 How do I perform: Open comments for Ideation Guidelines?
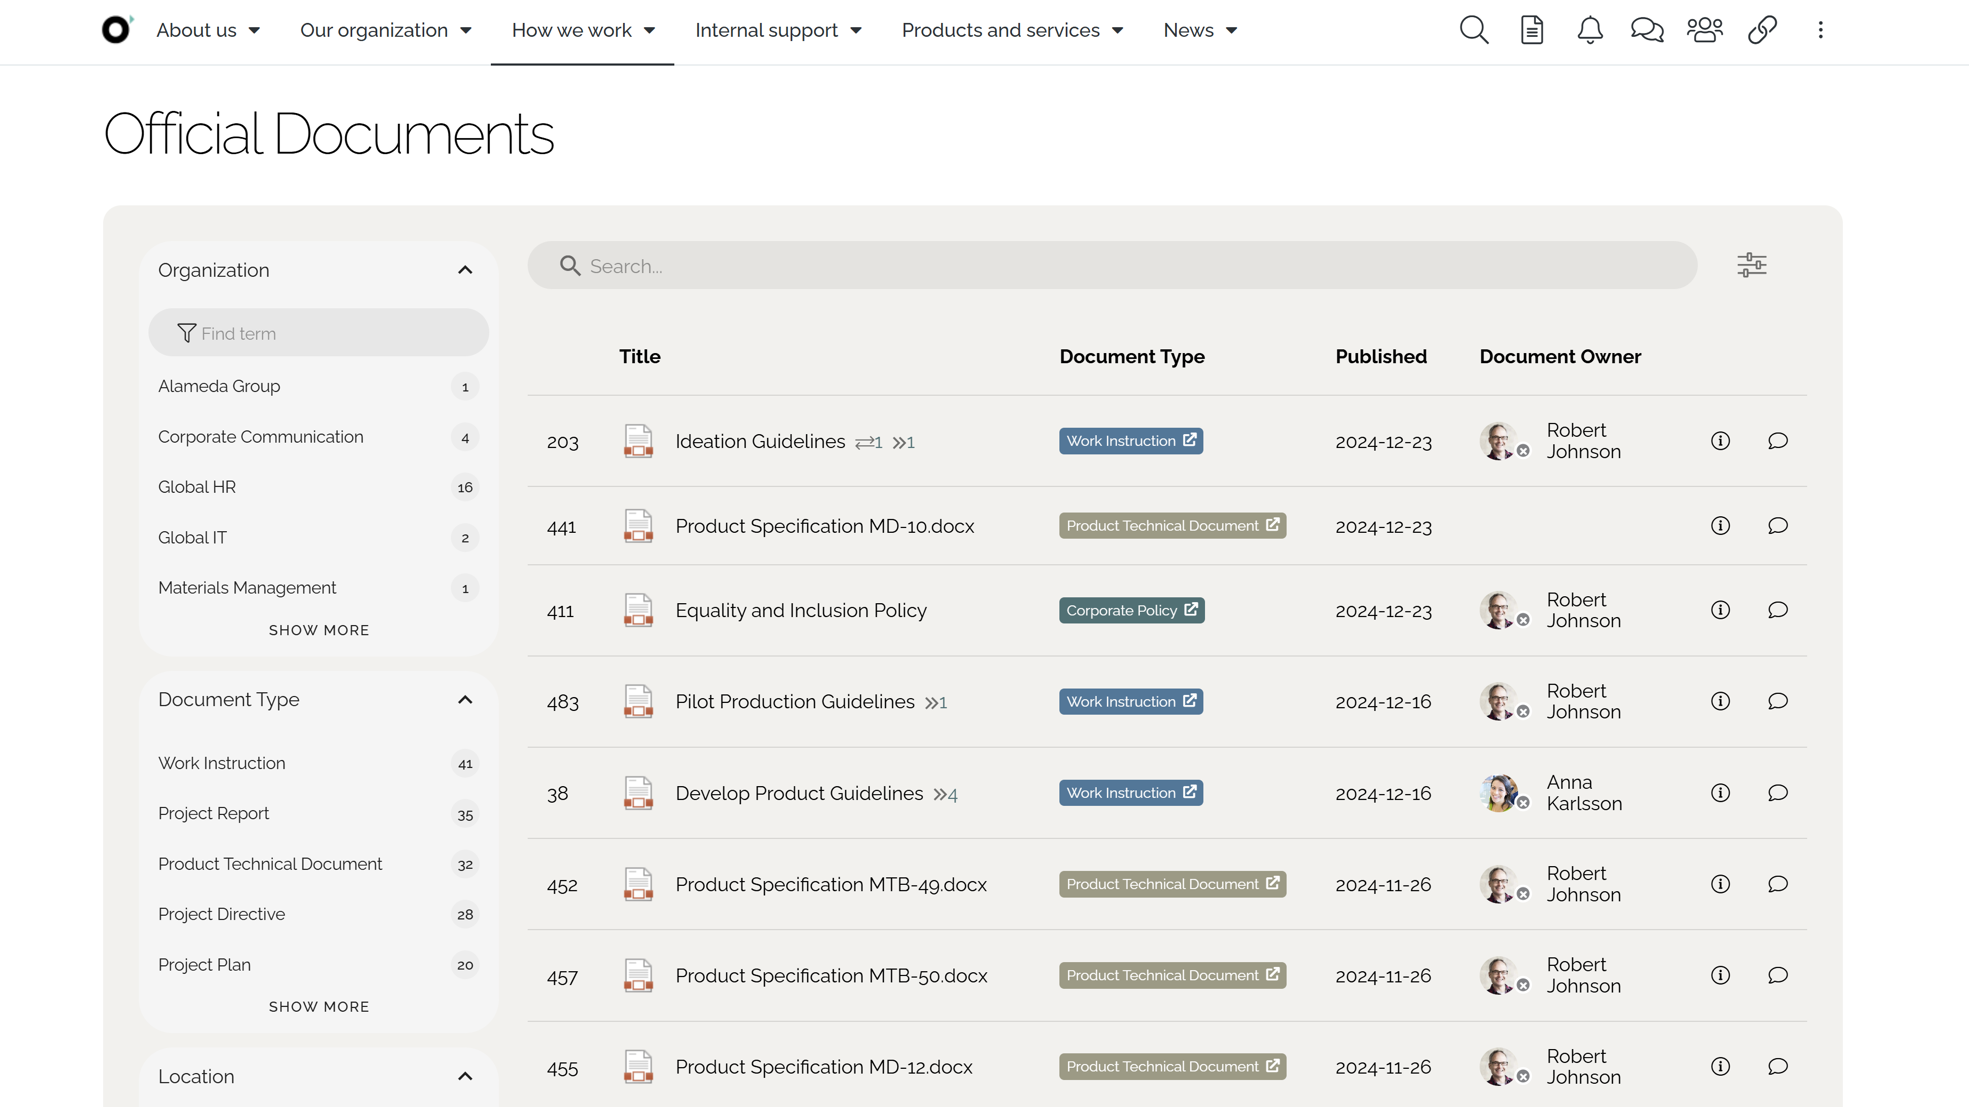(x=1778, y=441)
